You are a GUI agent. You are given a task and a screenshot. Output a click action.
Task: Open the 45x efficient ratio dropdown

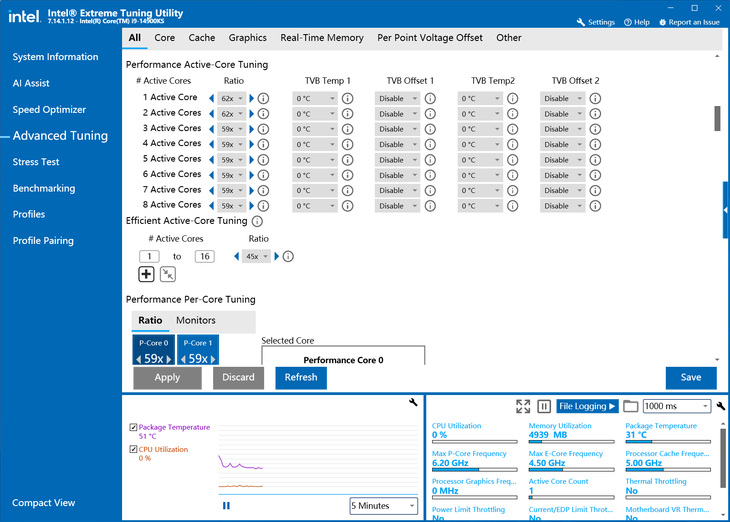click(x=256, y=256)
